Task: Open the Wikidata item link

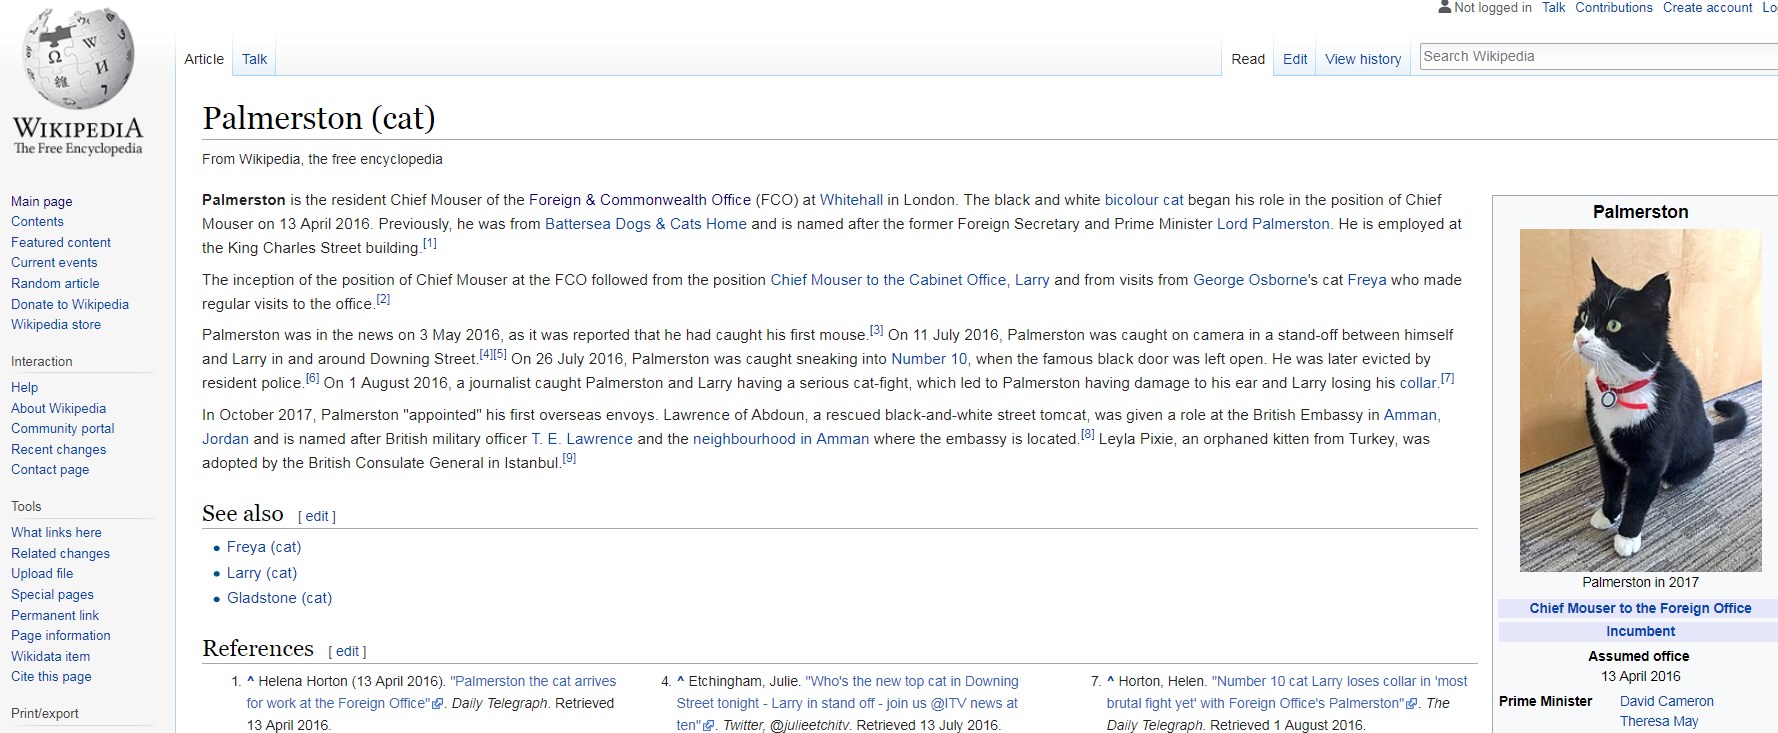Action: [50, 656]
